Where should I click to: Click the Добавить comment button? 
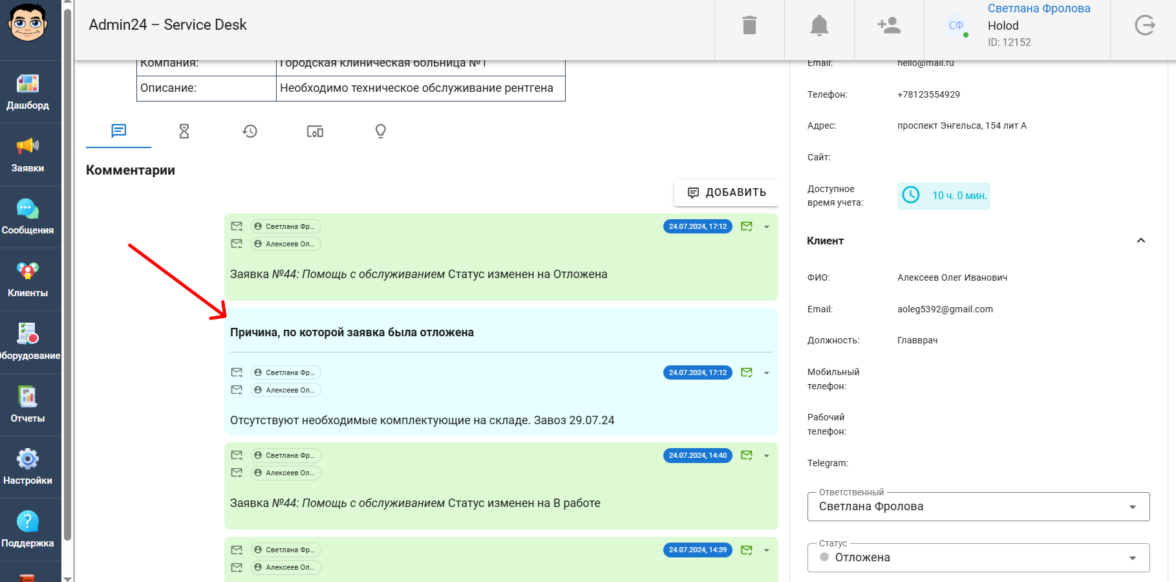pos(727,192)
